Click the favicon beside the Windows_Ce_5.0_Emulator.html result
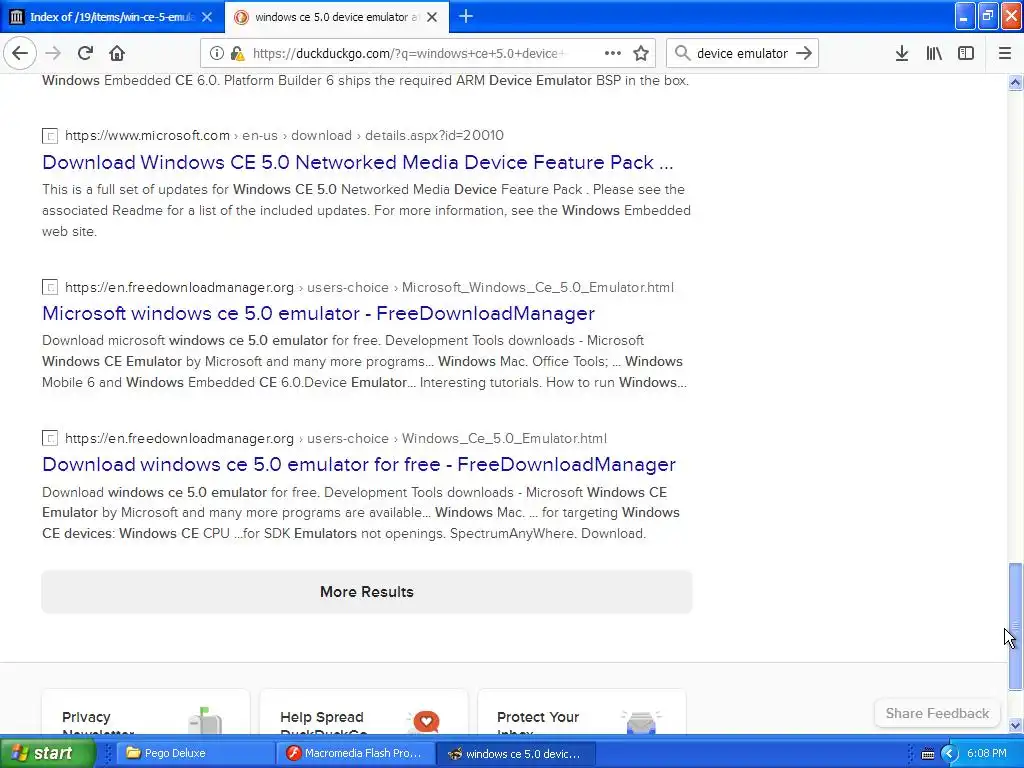 (x=50, y=438)
